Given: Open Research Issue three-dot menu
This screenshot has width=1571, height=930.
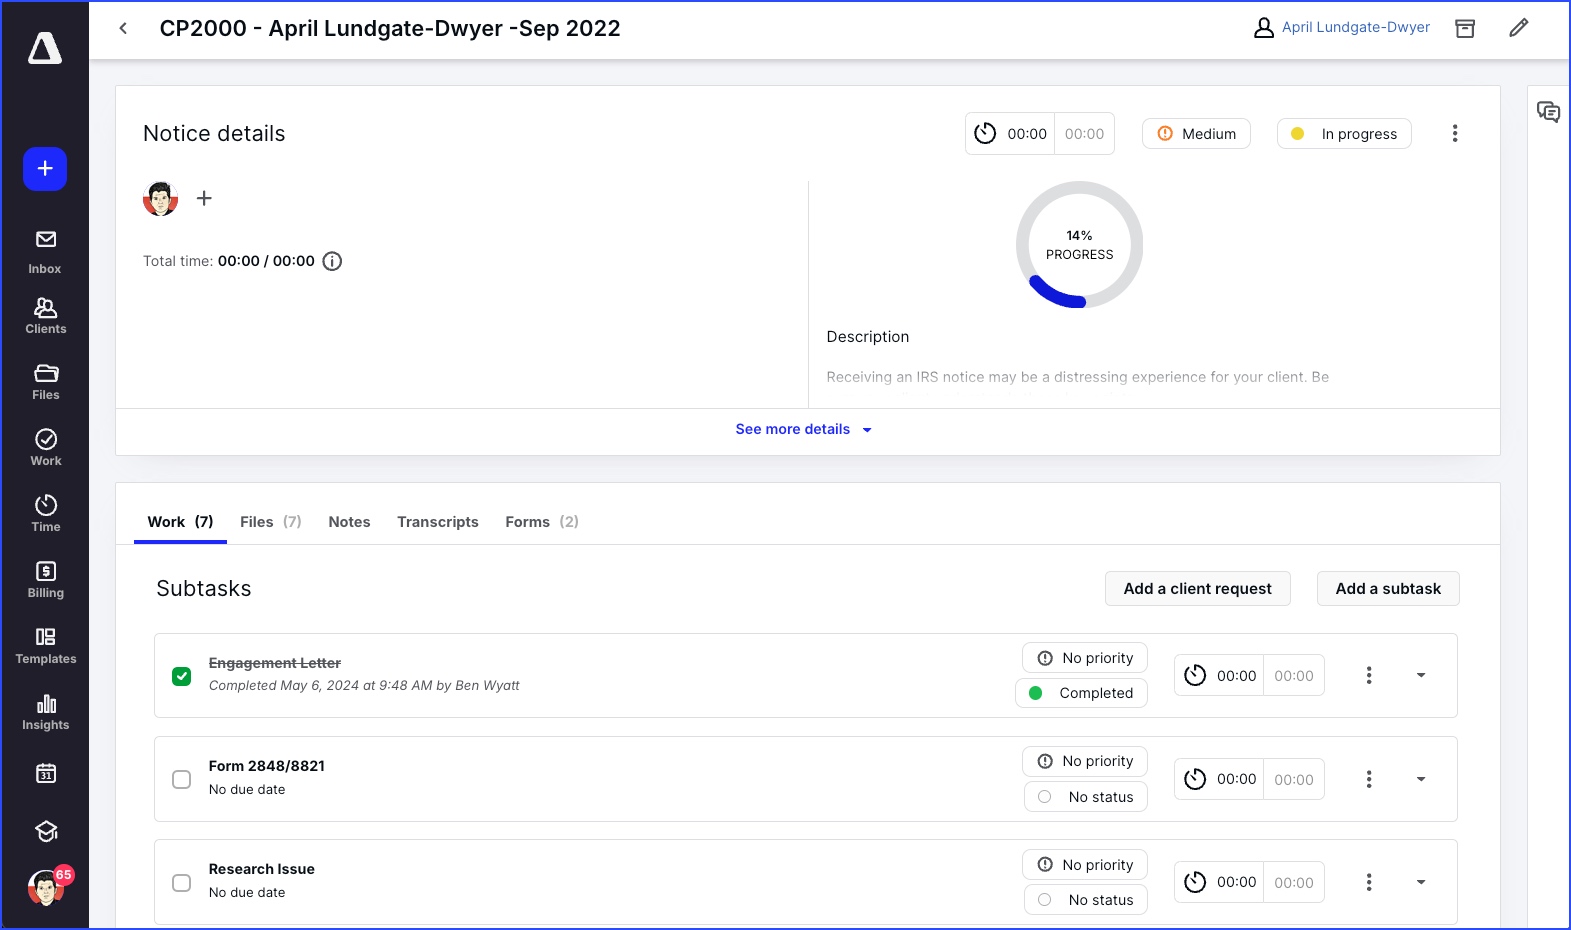Looking at the screenshot, I should click(1369, 882).
